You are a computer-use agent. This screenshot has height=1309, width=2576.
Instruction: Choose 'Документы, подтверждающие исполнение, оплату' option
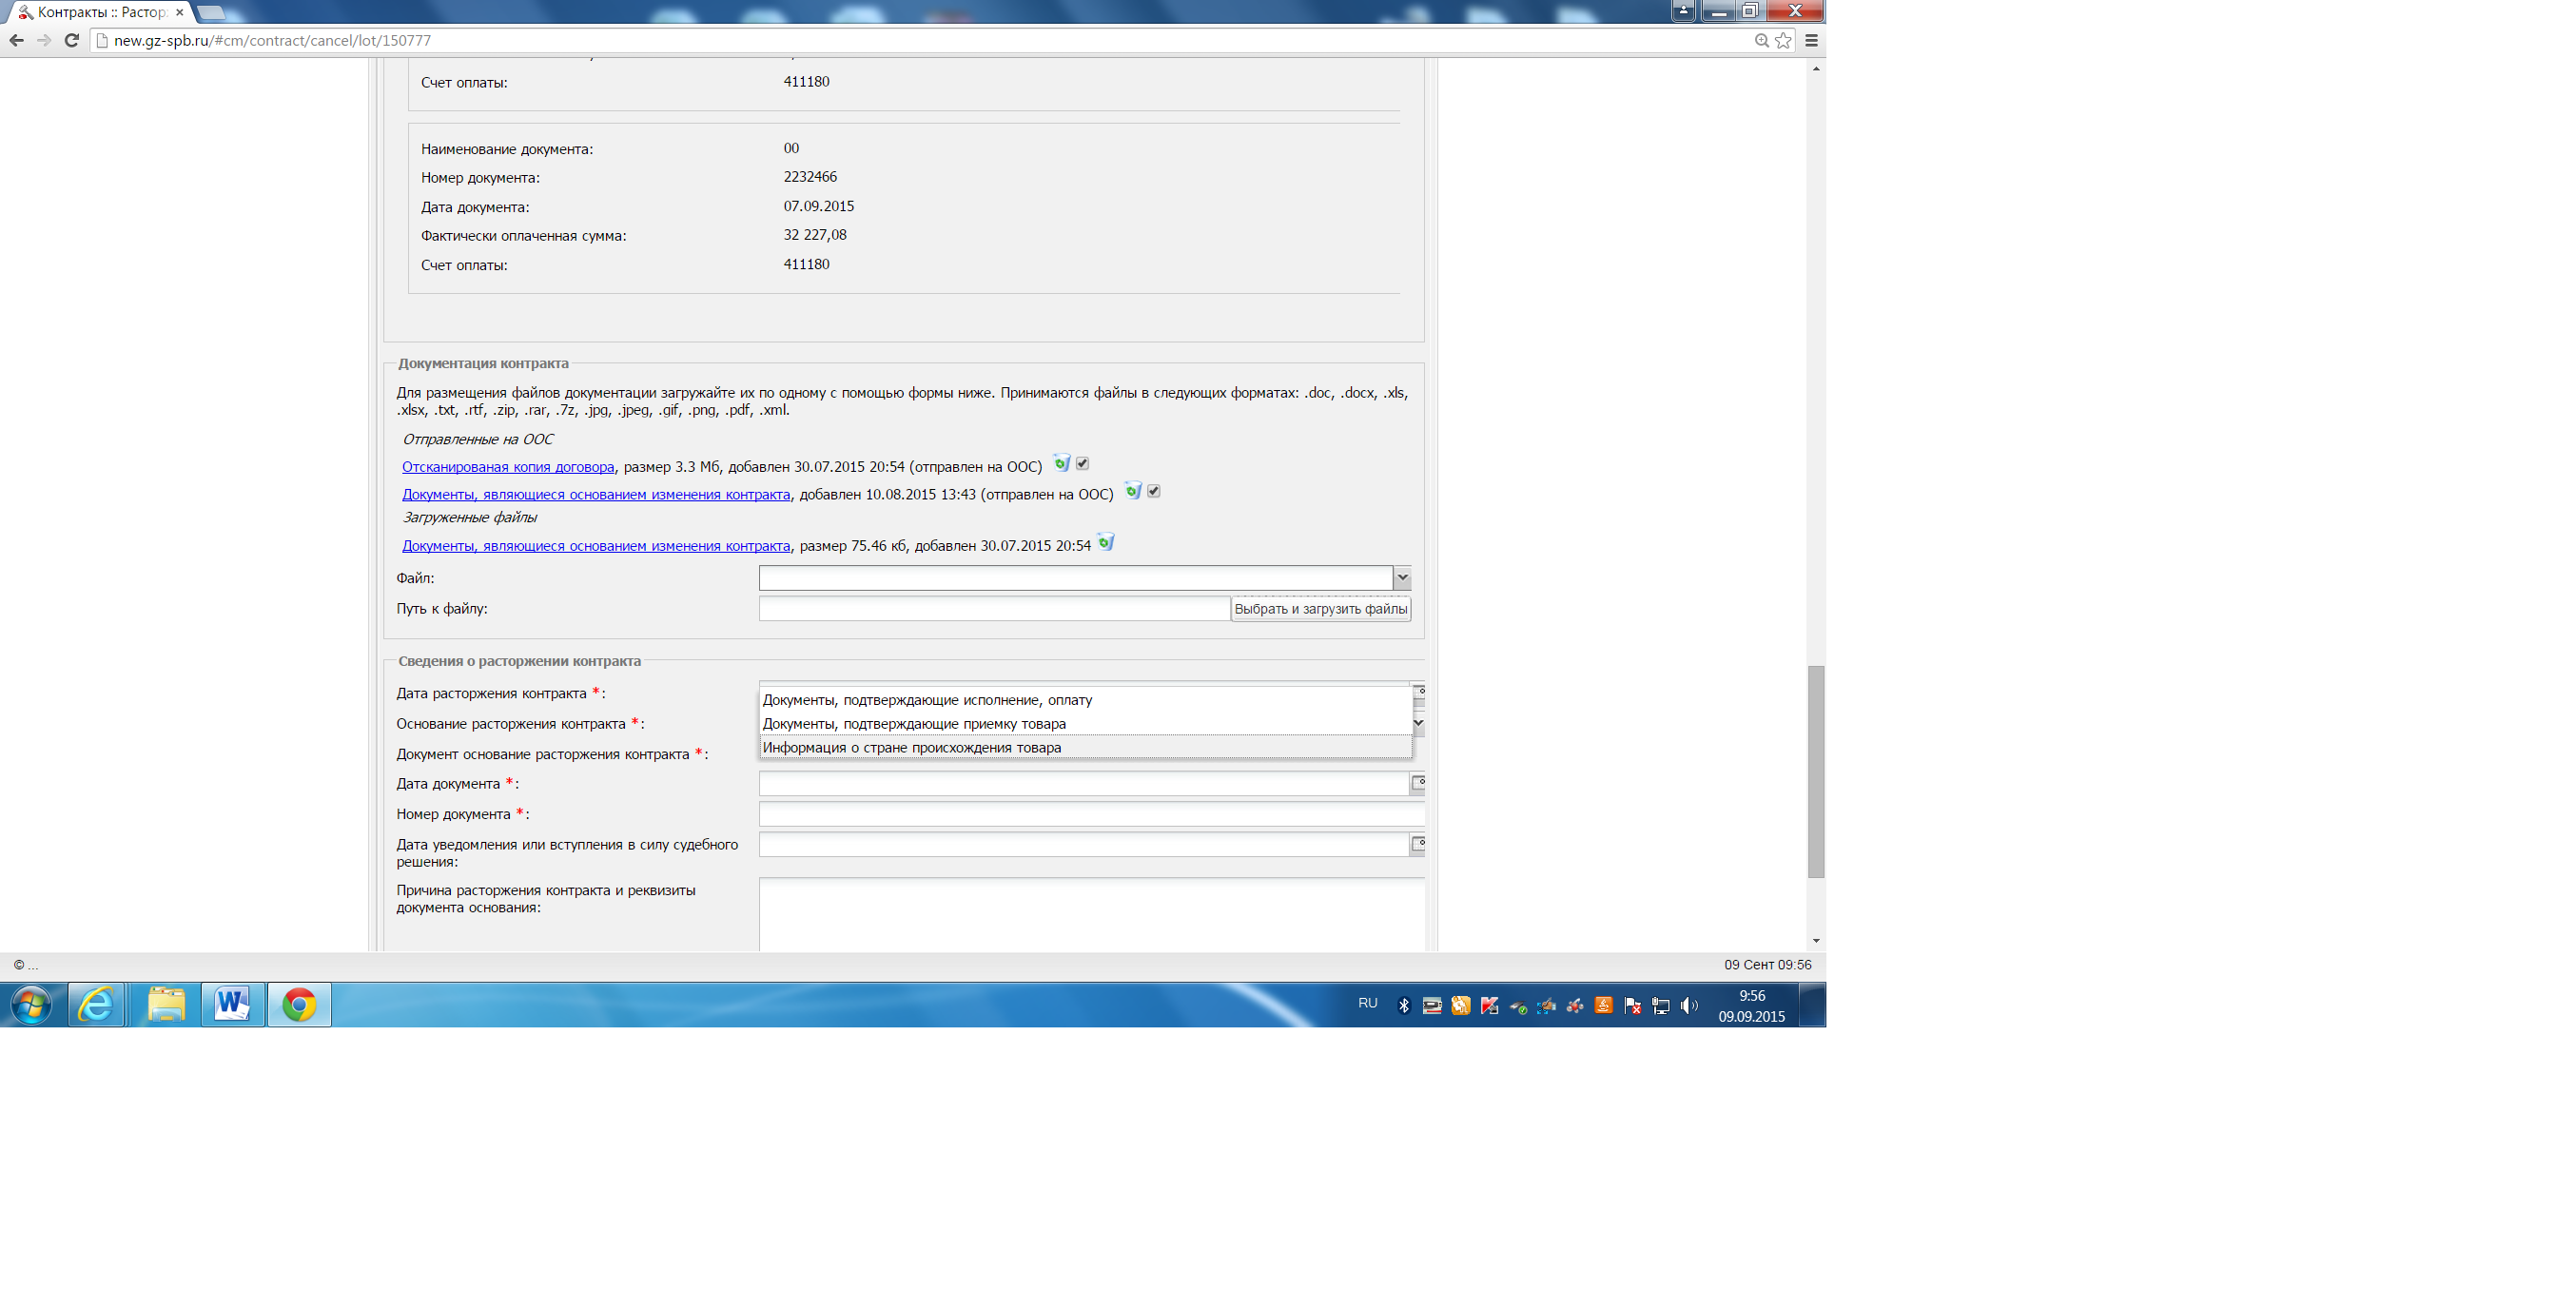[926, 700]
